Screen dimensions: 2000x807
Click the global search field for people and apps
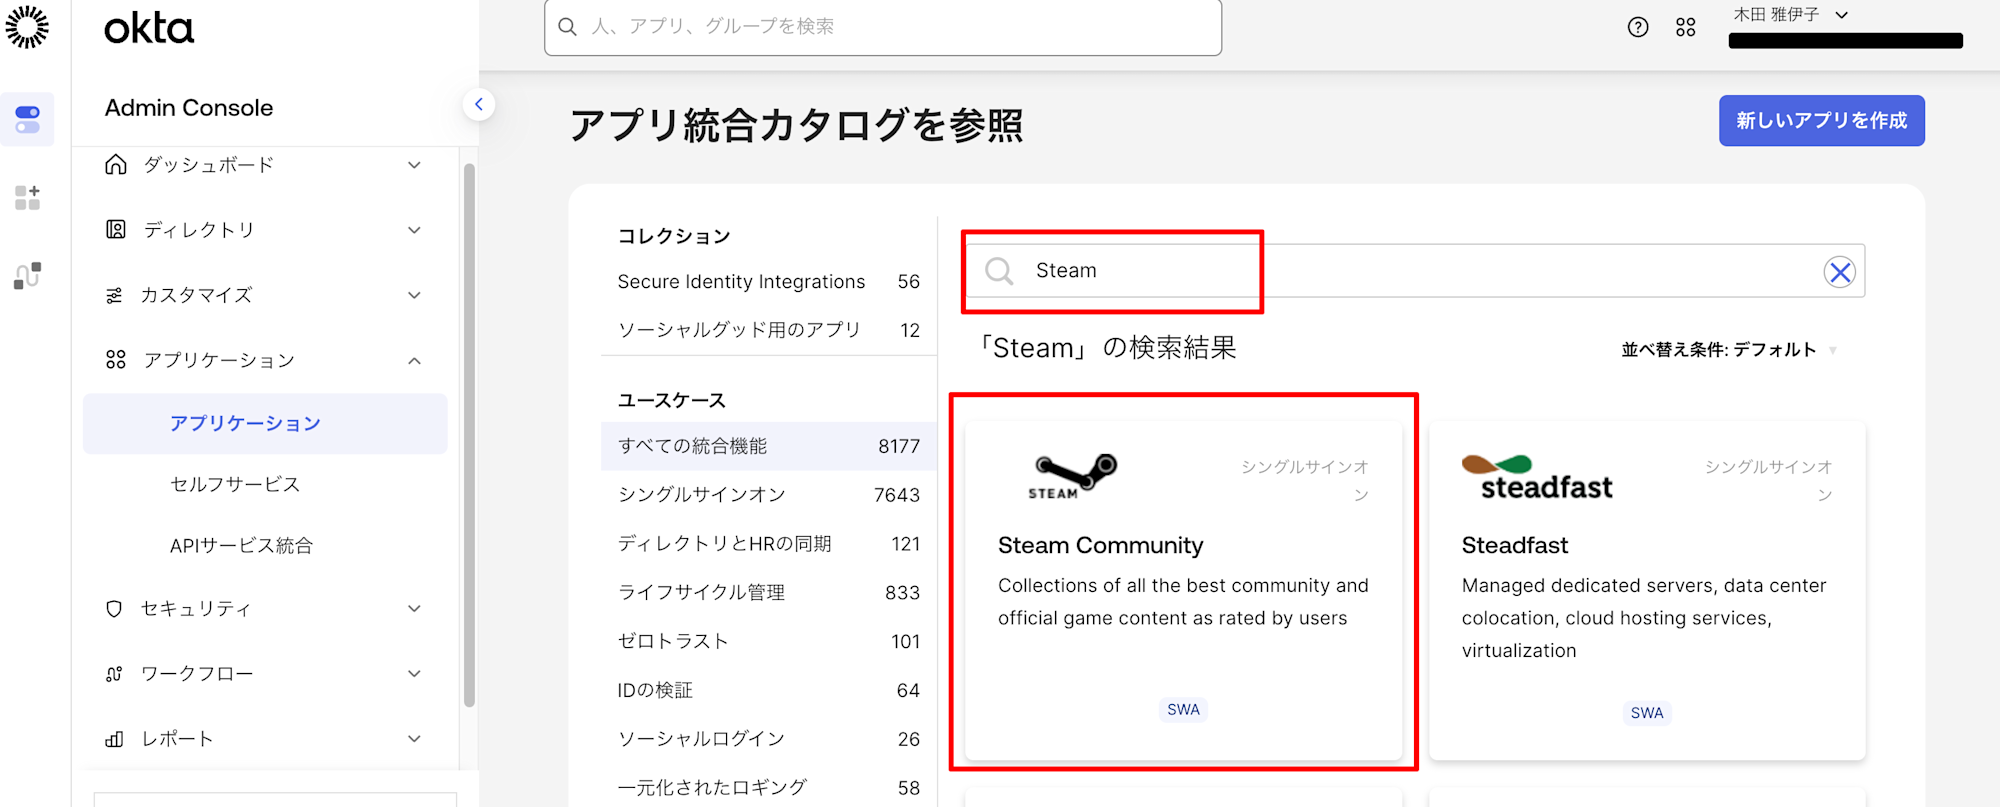click(883, 27)
